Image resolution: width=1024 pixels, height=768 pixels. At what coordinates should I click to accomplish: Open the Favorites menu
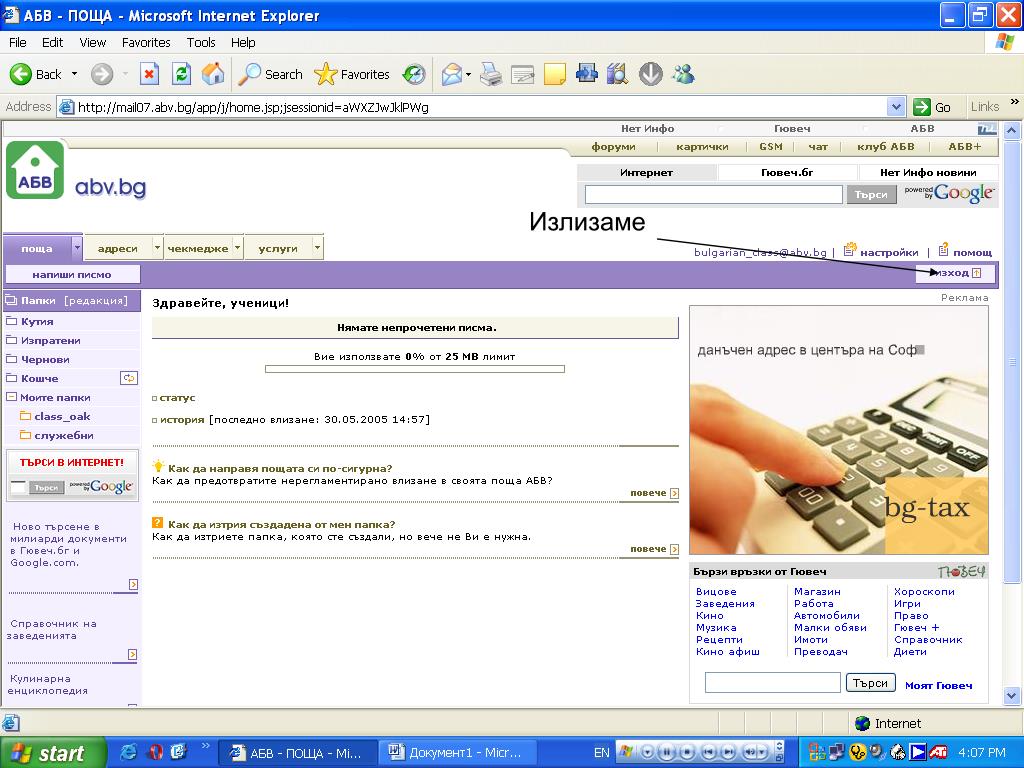[146, 42]
